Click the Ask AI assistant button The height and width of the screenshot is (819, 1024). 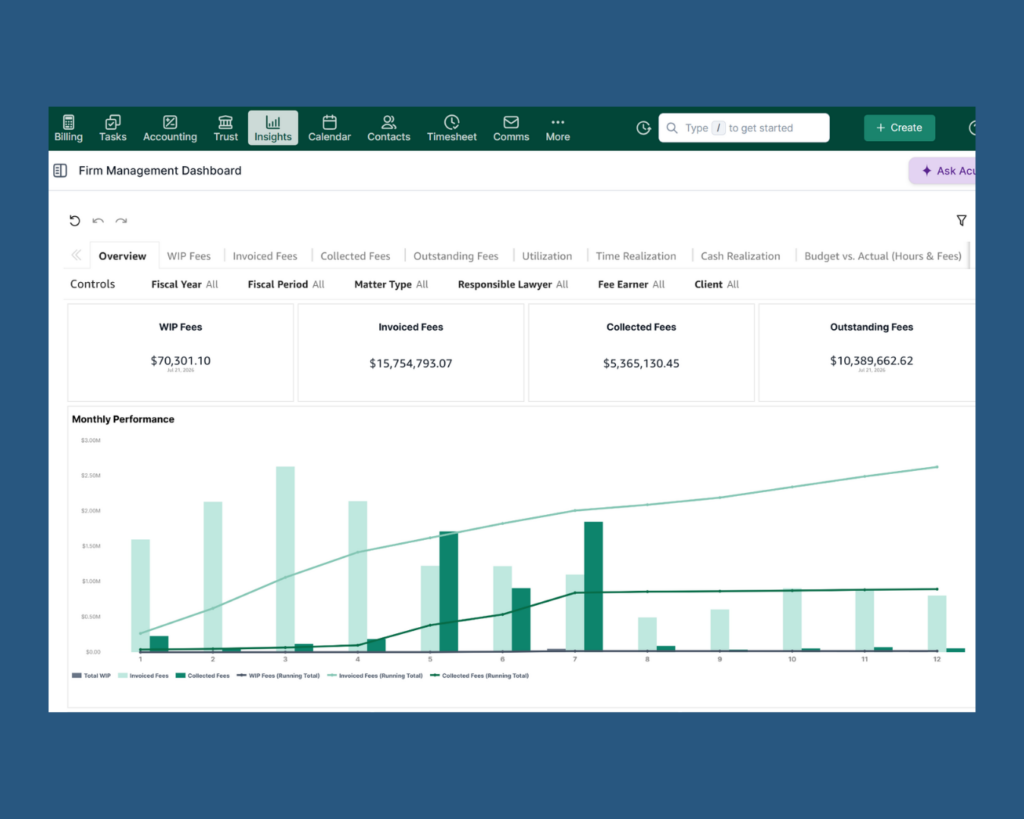(943, 170)
